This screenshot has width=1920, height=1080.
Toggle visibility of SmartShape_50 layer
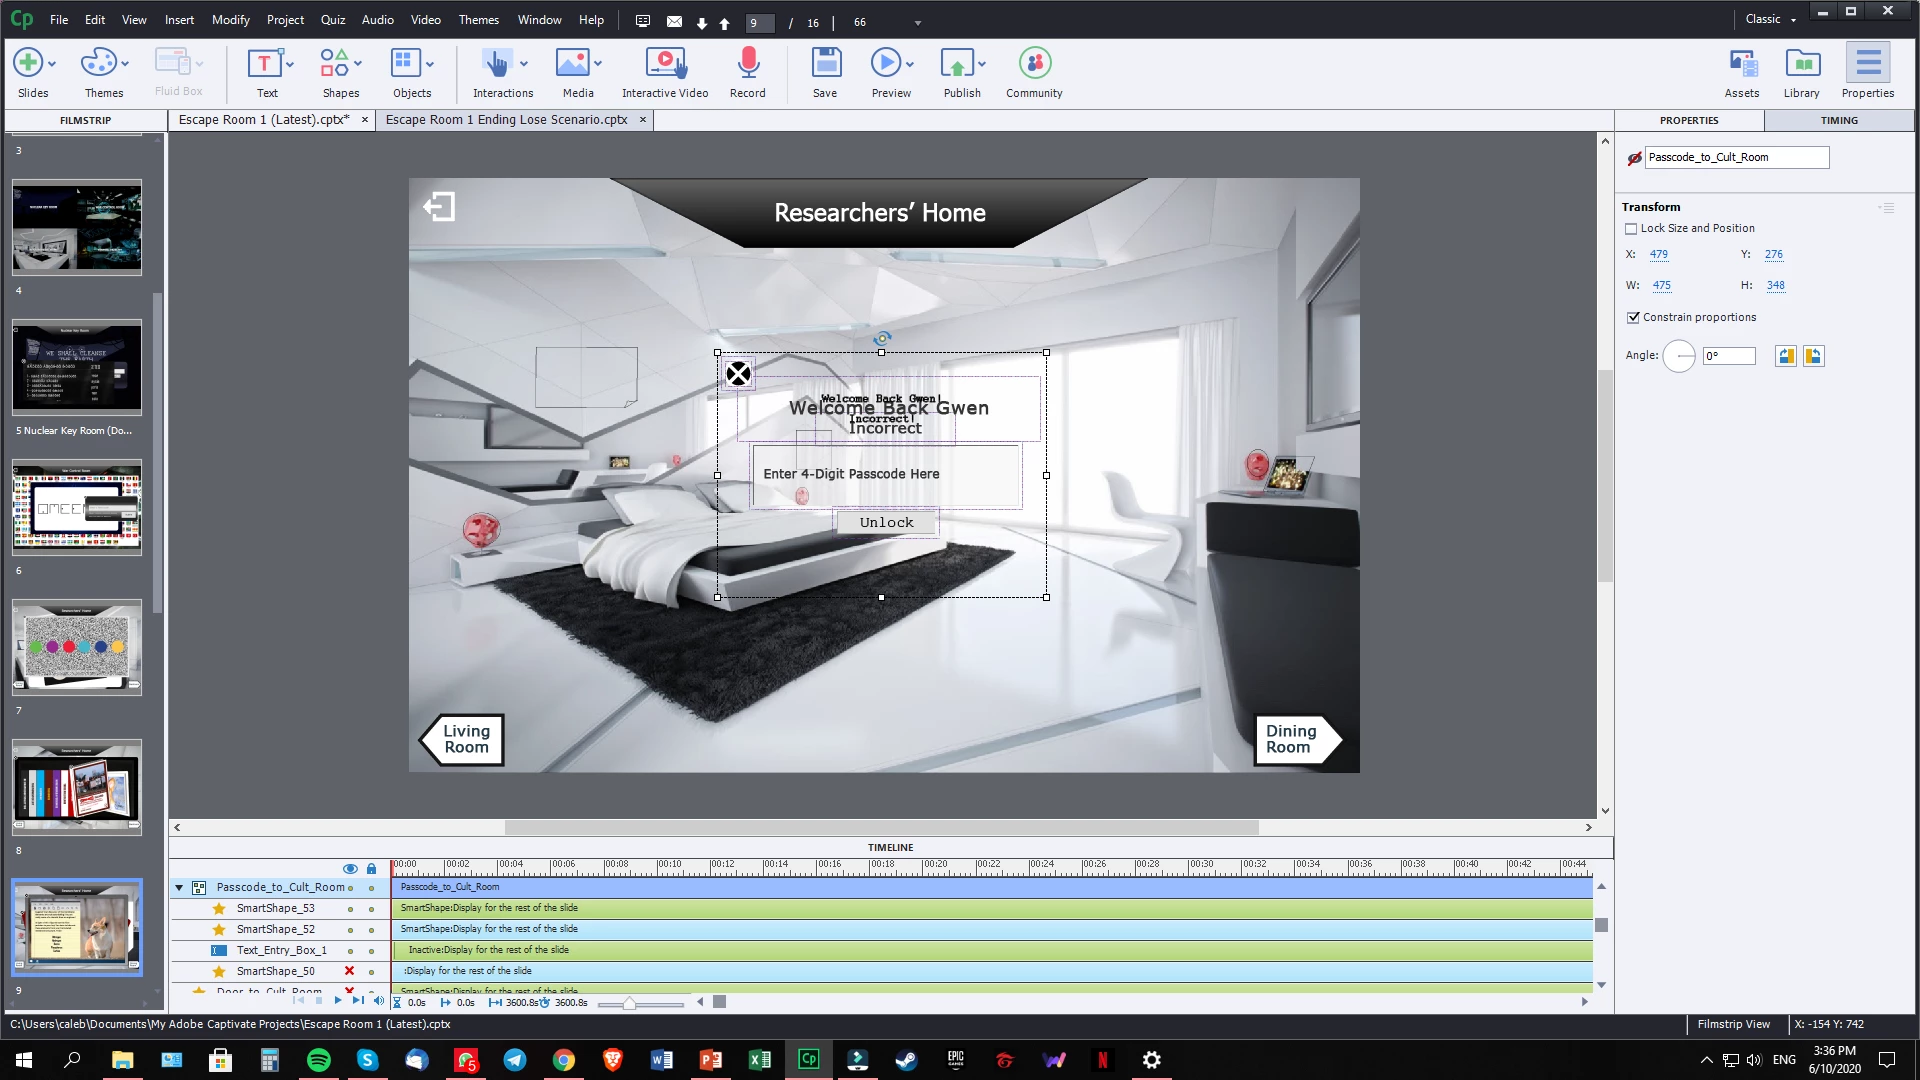(349, 971)
